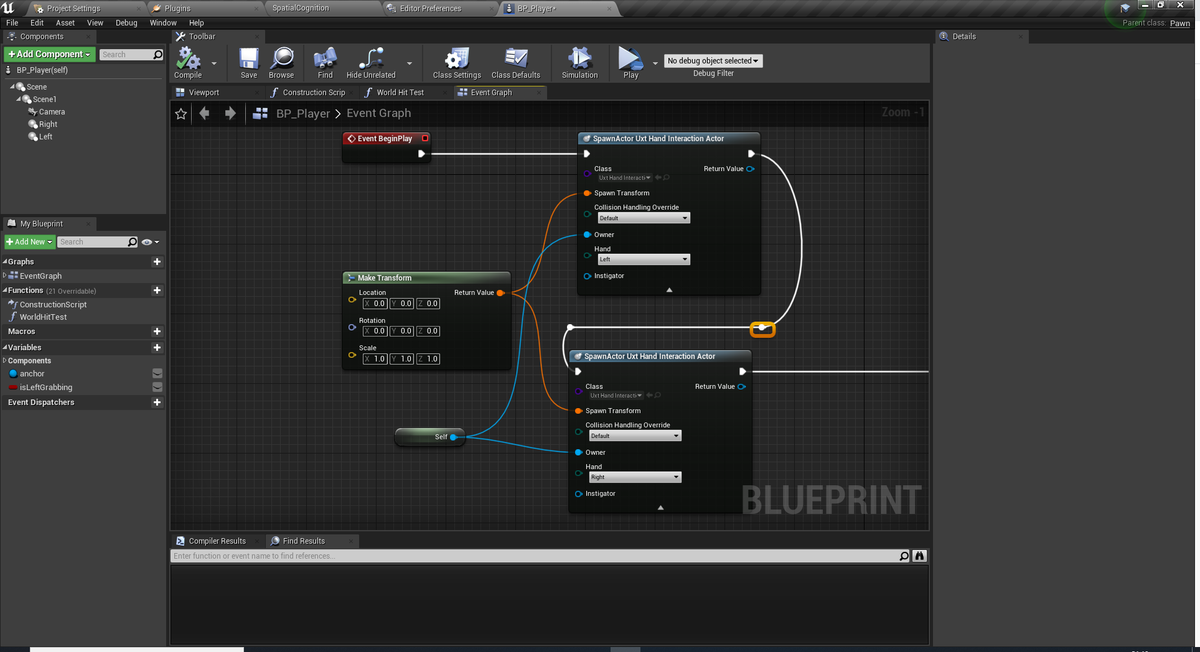Click the Self node output pin
This screenshot has width=1200, height=652.
pos(453,437)
